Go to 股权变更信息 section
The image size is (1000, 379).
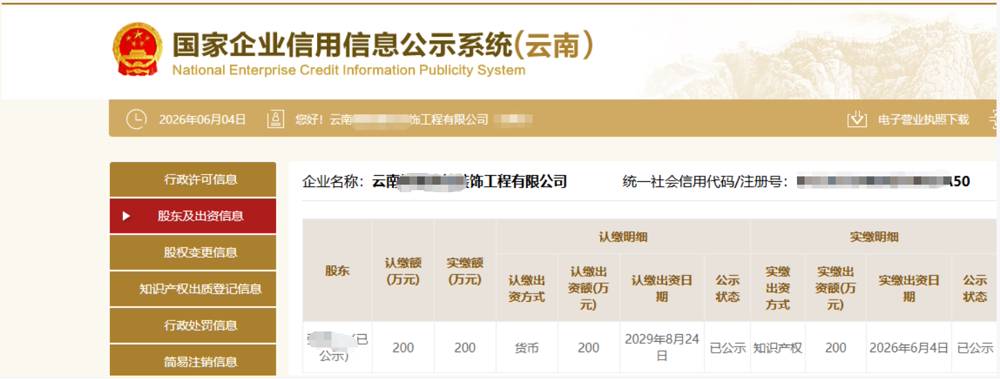coord(193,252)
